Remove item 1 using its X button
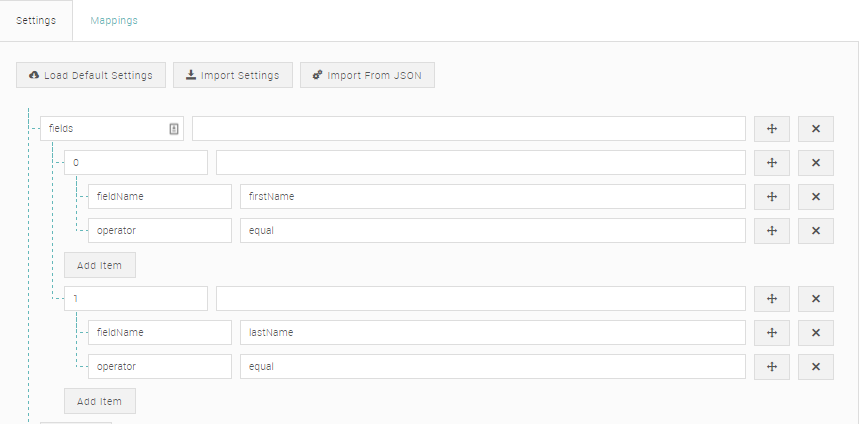867x424 pixels. [x=816, y=299]
